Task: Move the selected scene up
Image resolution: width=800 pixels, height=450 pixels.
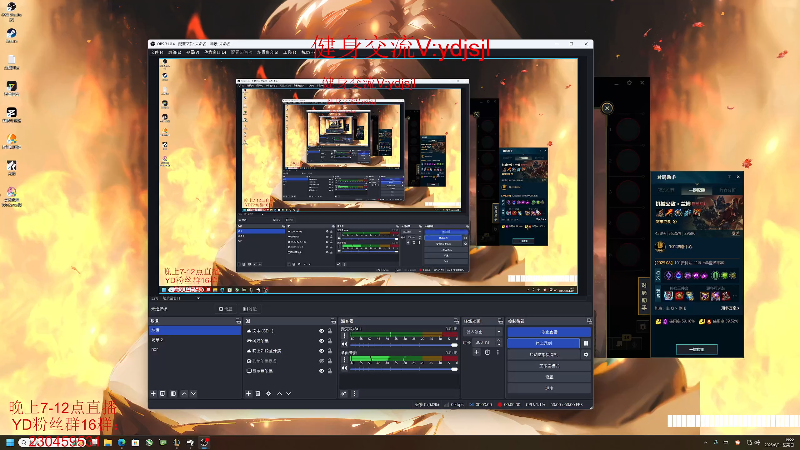Action: [x=184, y=393]
